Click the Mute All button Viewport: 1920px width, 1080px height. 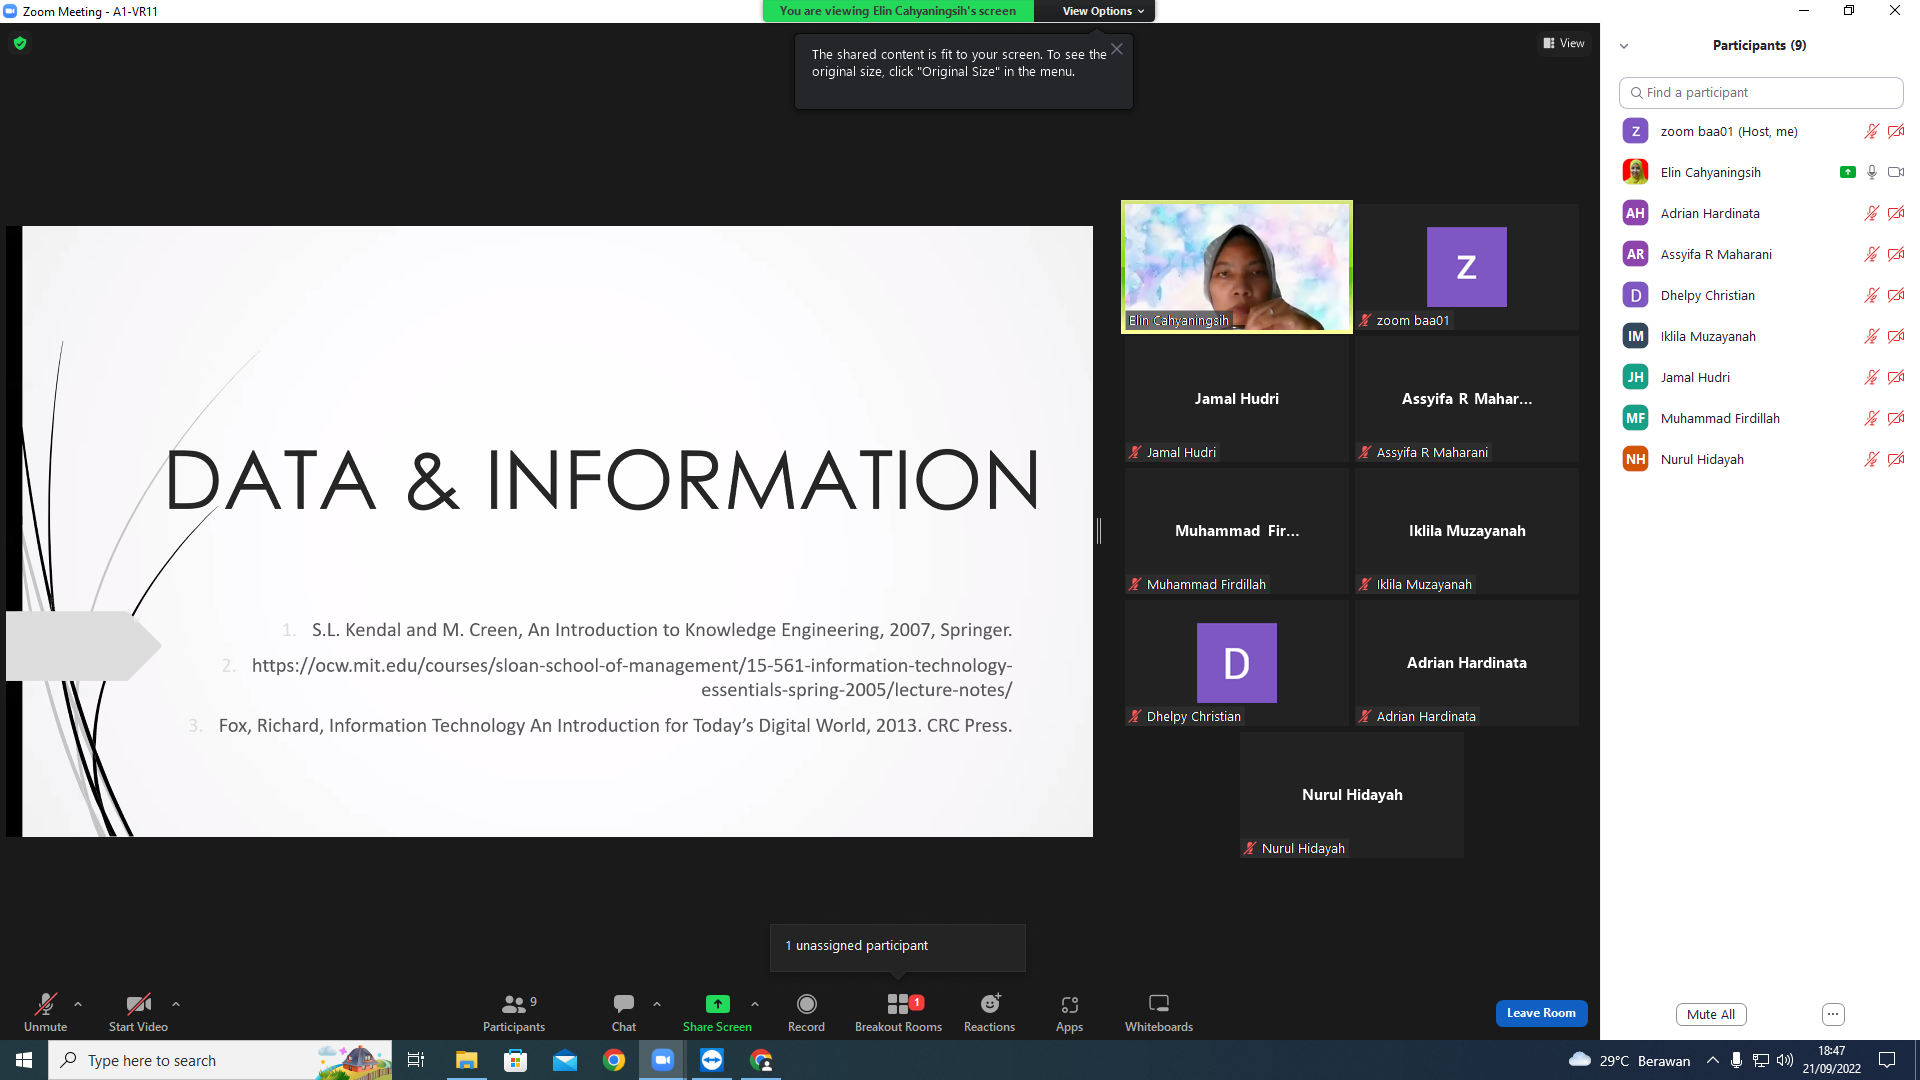(x=1711, y=1014)
